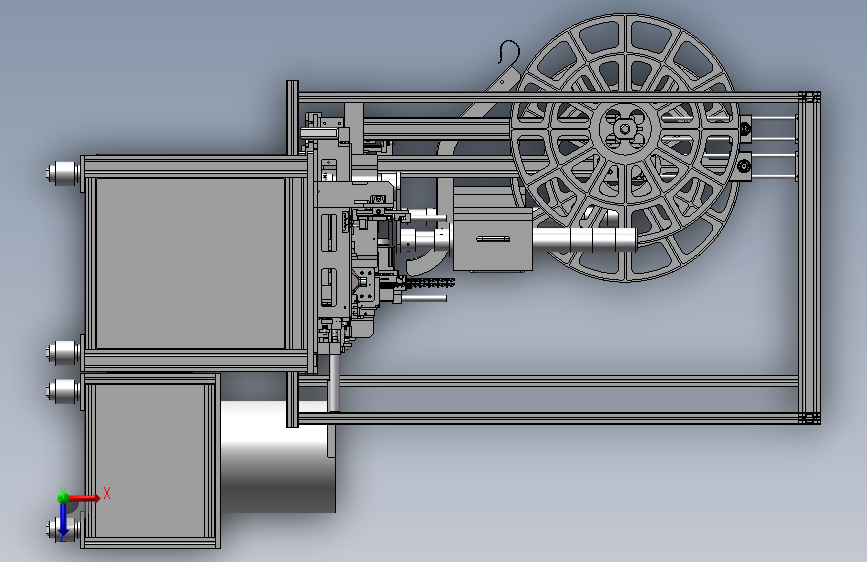Click the green Y axis dot on the triad
This screenshot has width=867, height=562.
pyautogui.click(x=63, y=497)
